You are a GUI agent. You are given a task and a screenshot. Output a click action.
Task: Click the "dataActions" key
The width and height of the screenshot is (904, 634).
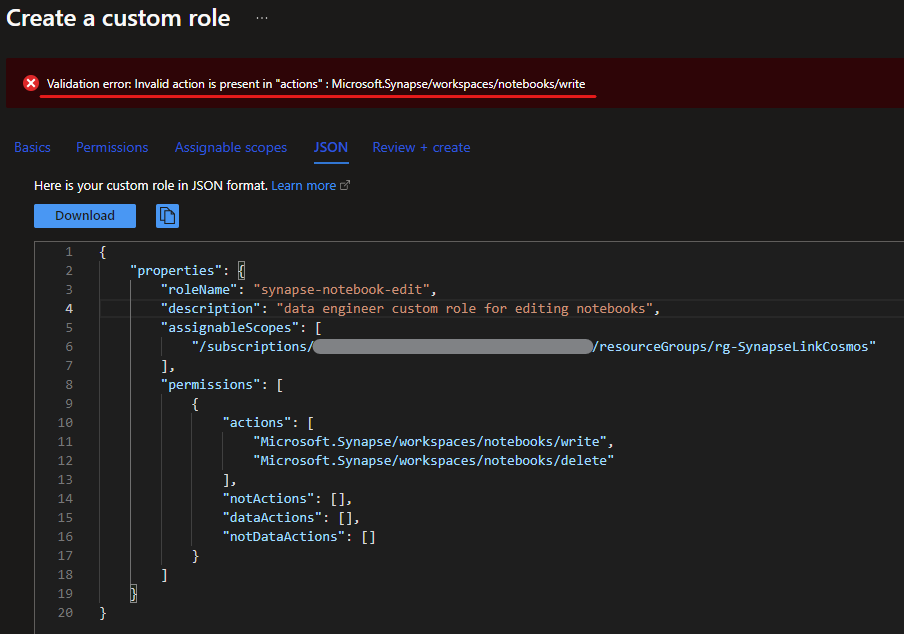[x=272, y=518]
